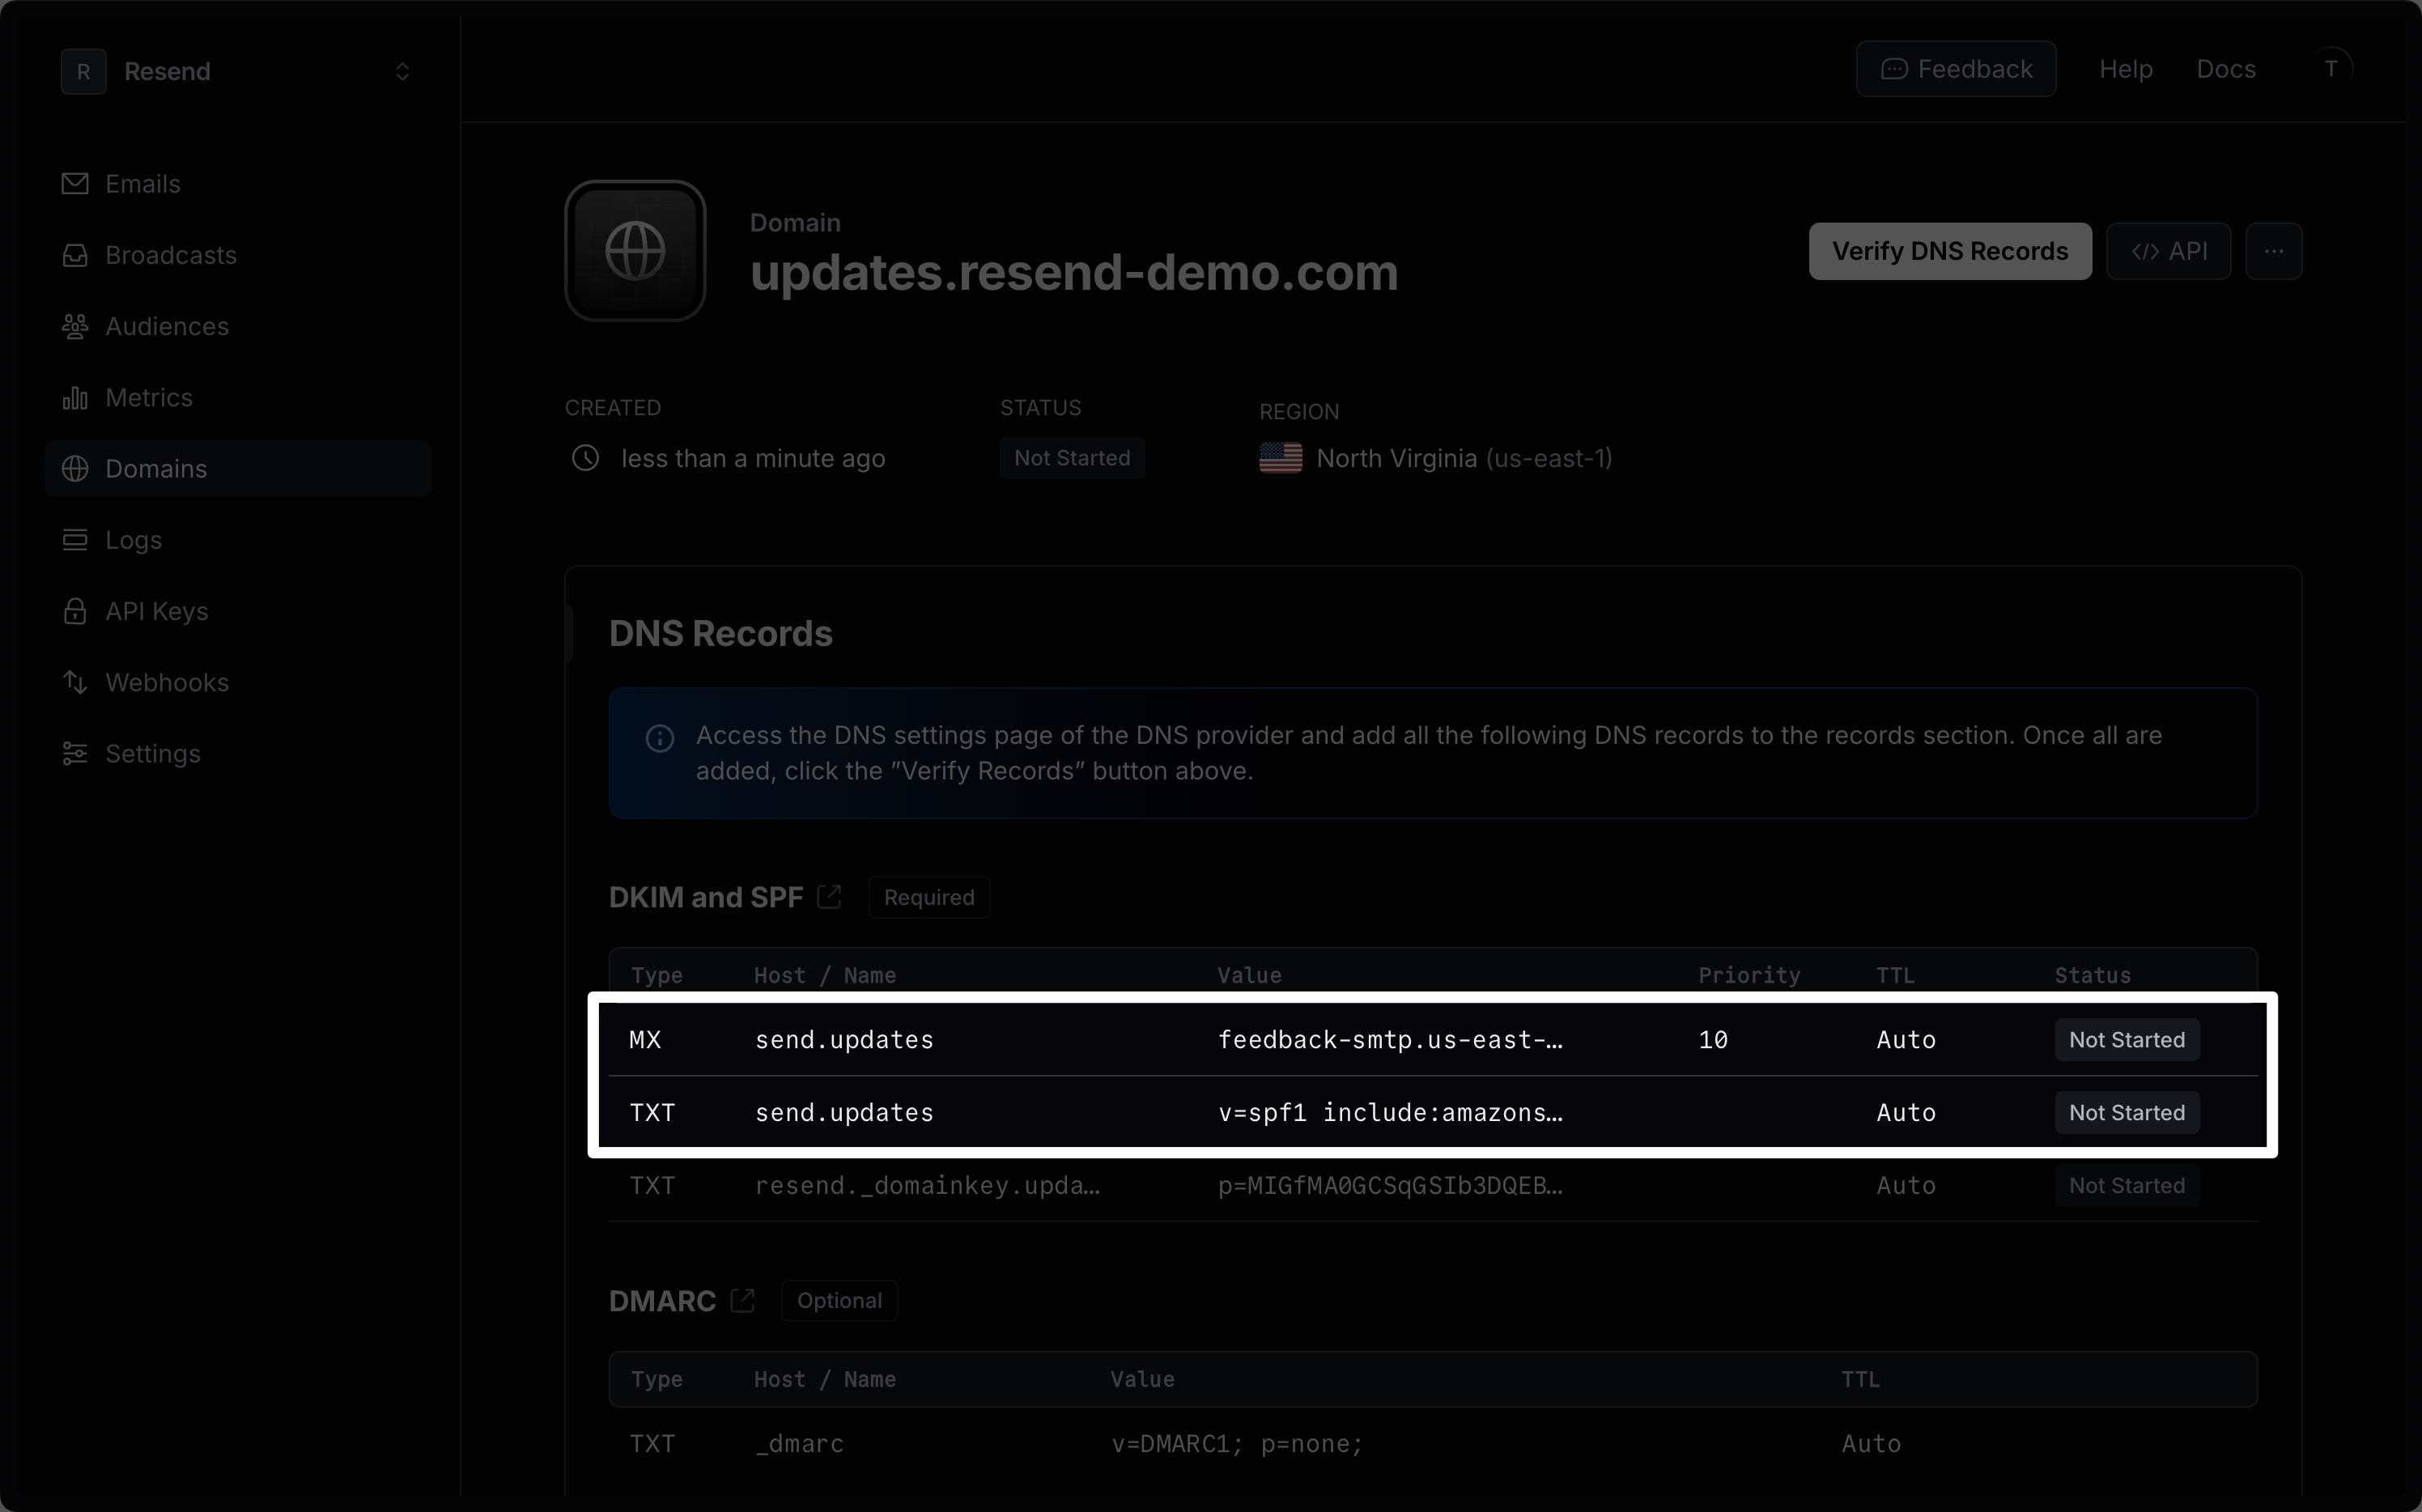Image resolution: width=2422 pixels, height=1512 pixels.
Task: Click the _dmarc host name
Action: click(799, 1444)
